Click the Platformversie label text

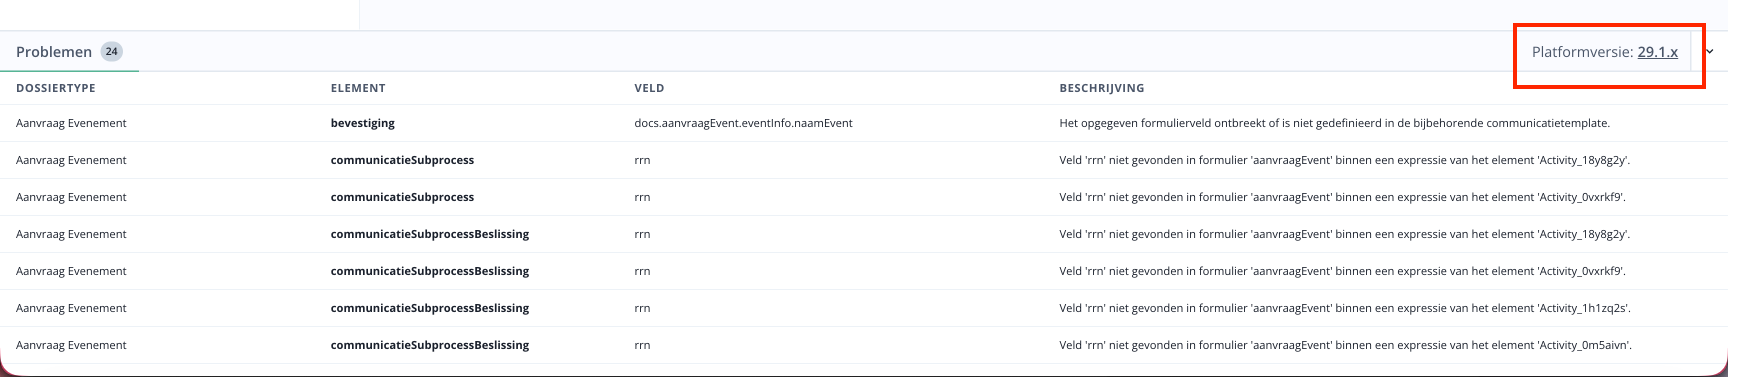pyautogui.click(x=1582, y=52)
